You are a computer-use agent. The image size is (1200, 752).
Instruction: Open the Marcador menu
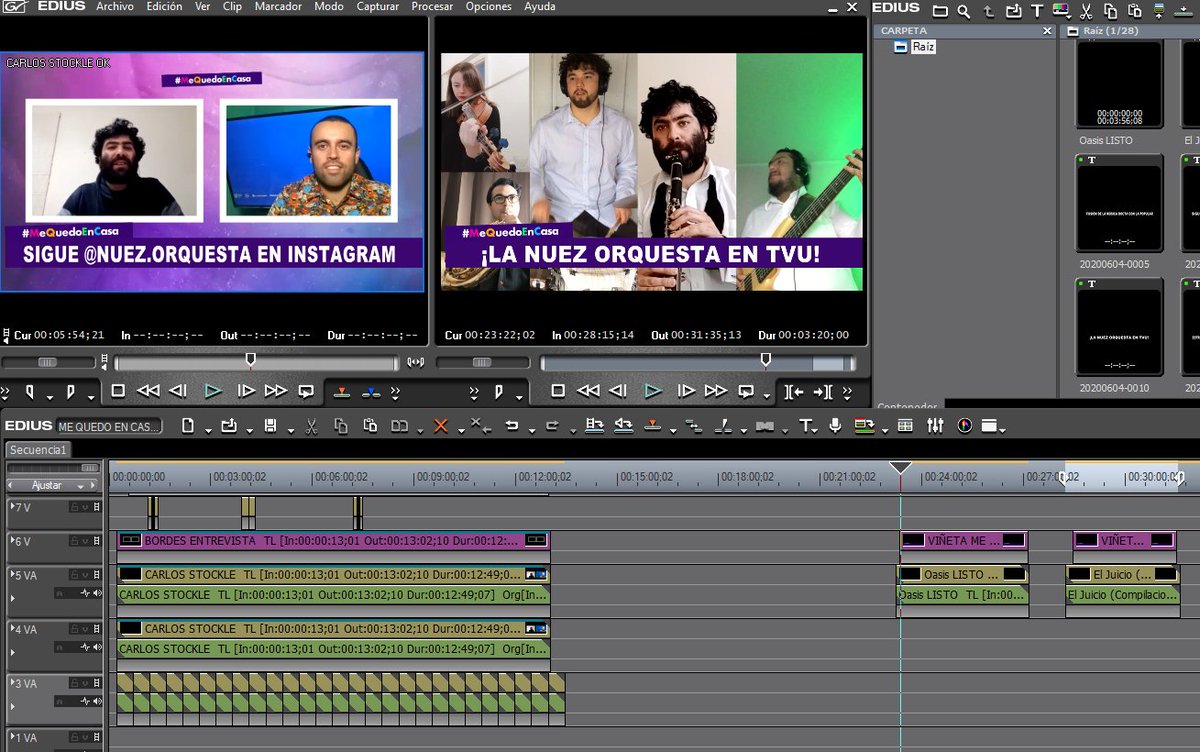pos(278,7)
